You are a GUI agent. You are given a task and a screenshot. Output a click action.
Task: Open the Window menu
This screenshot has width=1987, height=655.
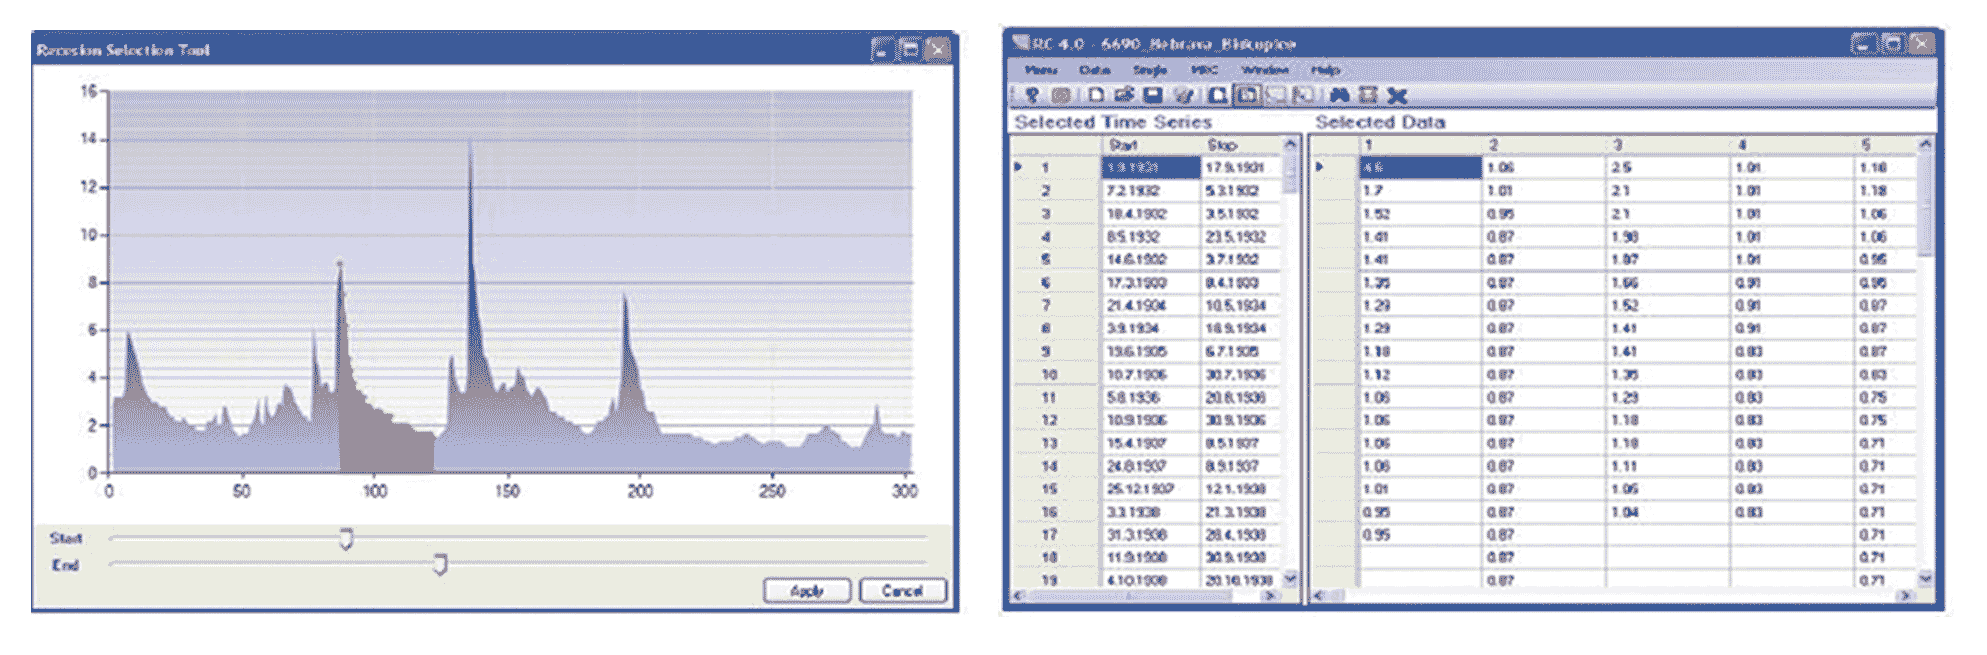pyautogui.click(x=1265, y=70)
